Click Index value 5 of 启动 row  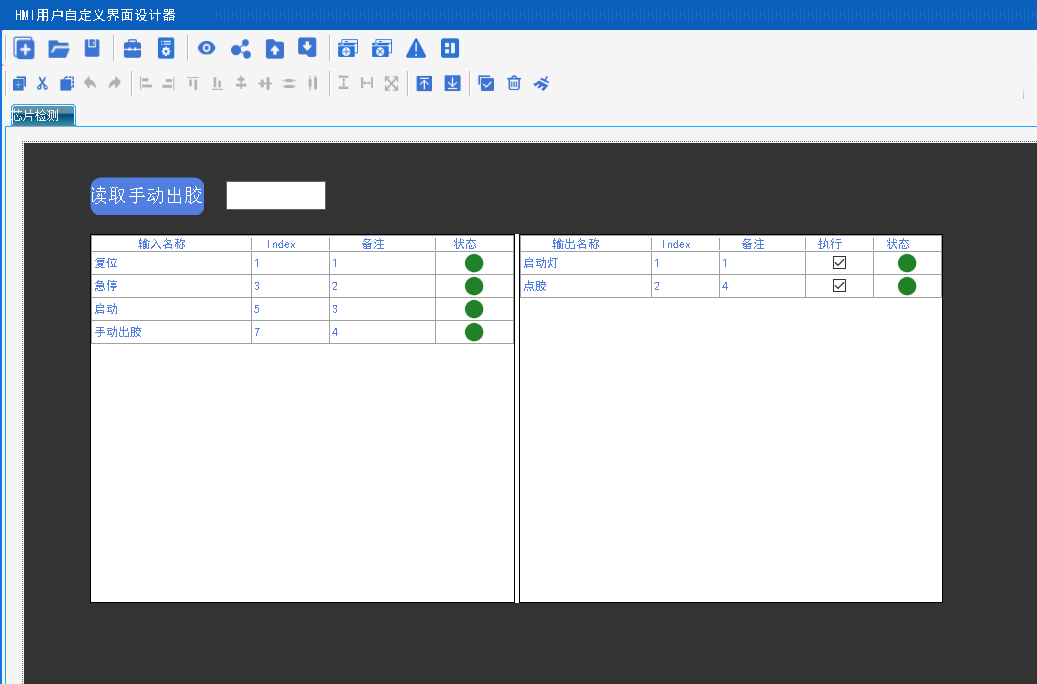coord(257,309)
